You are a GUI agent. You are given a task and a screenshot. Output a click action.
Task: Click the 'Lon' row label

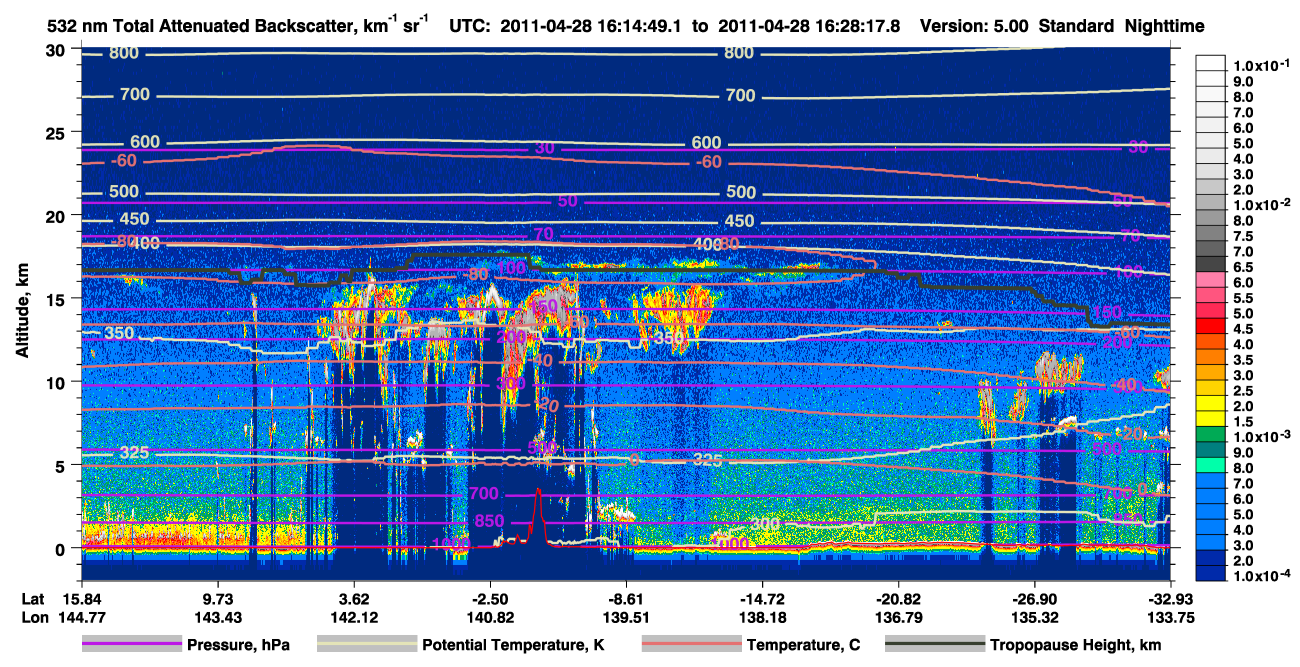33,617
